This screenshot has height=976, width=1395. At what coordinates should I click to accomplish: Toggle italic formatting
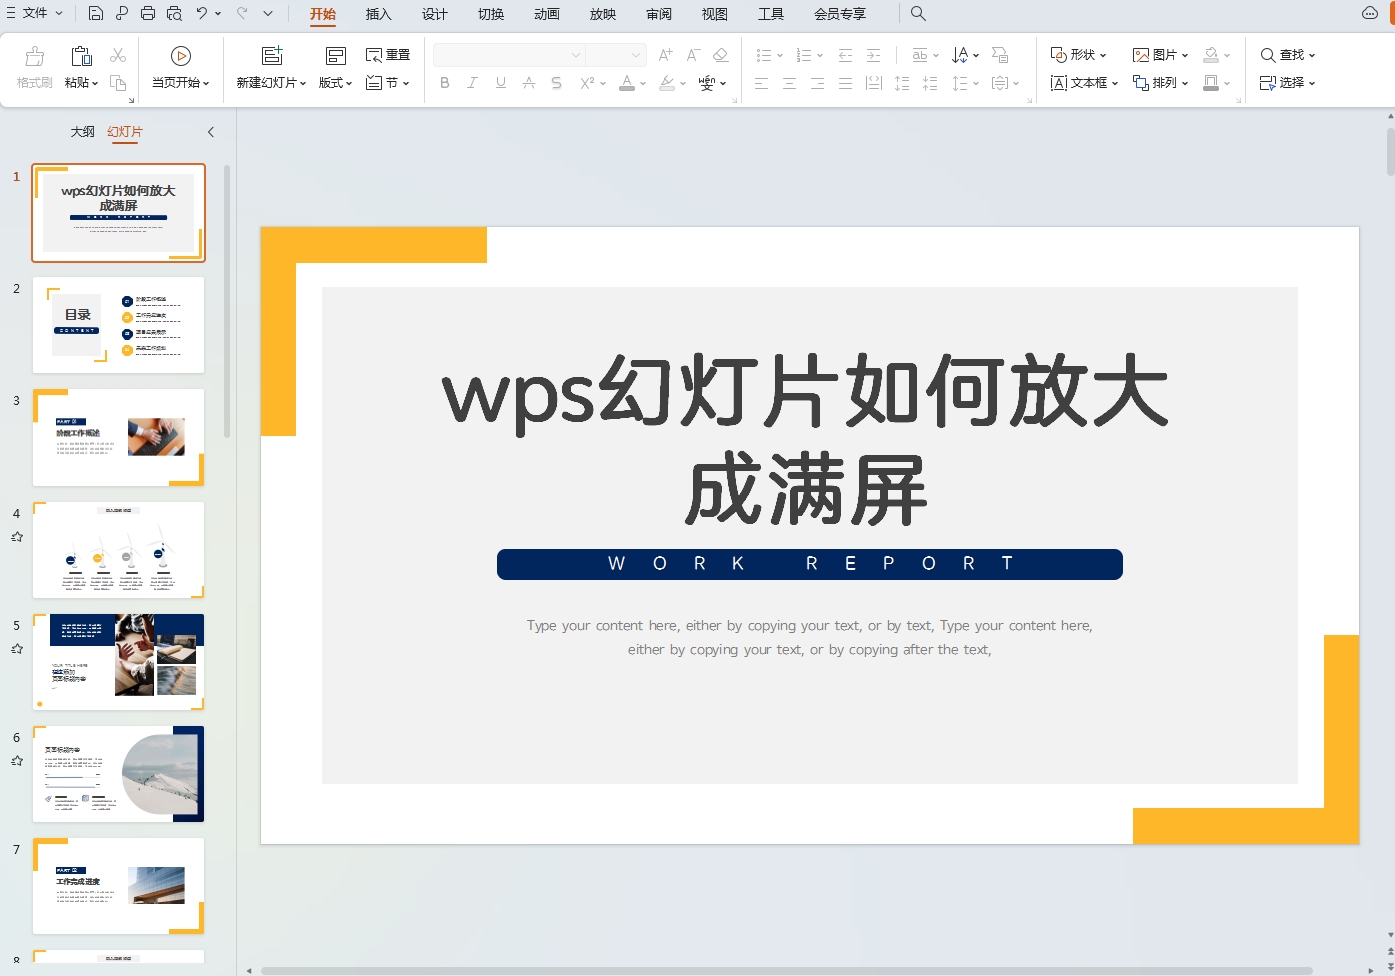(x=472, y=83)
